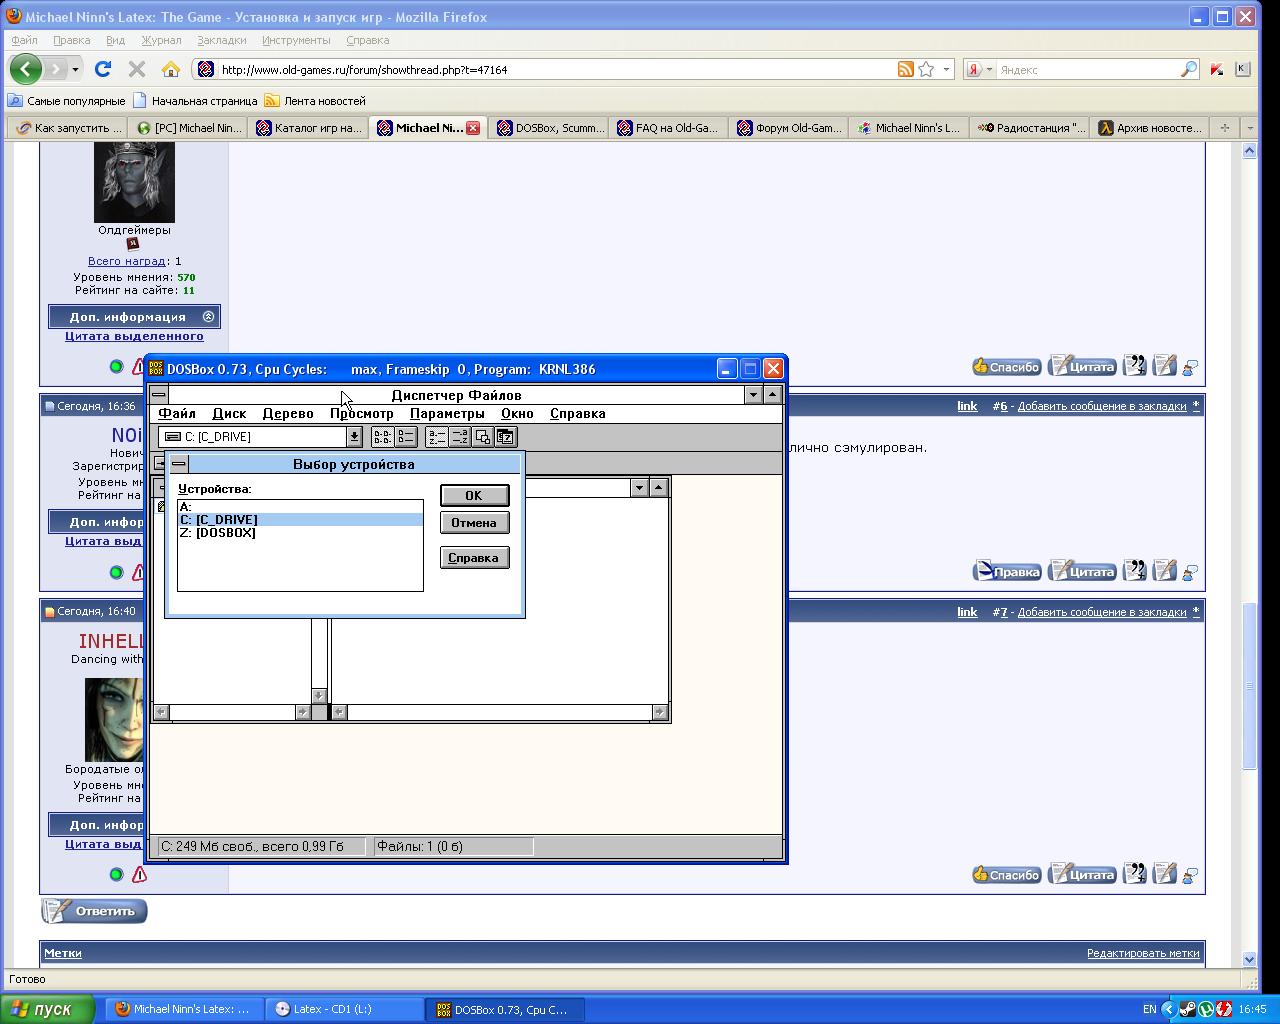
Task: Confirm device selection with OK
Action: click(x=474, y=495)
